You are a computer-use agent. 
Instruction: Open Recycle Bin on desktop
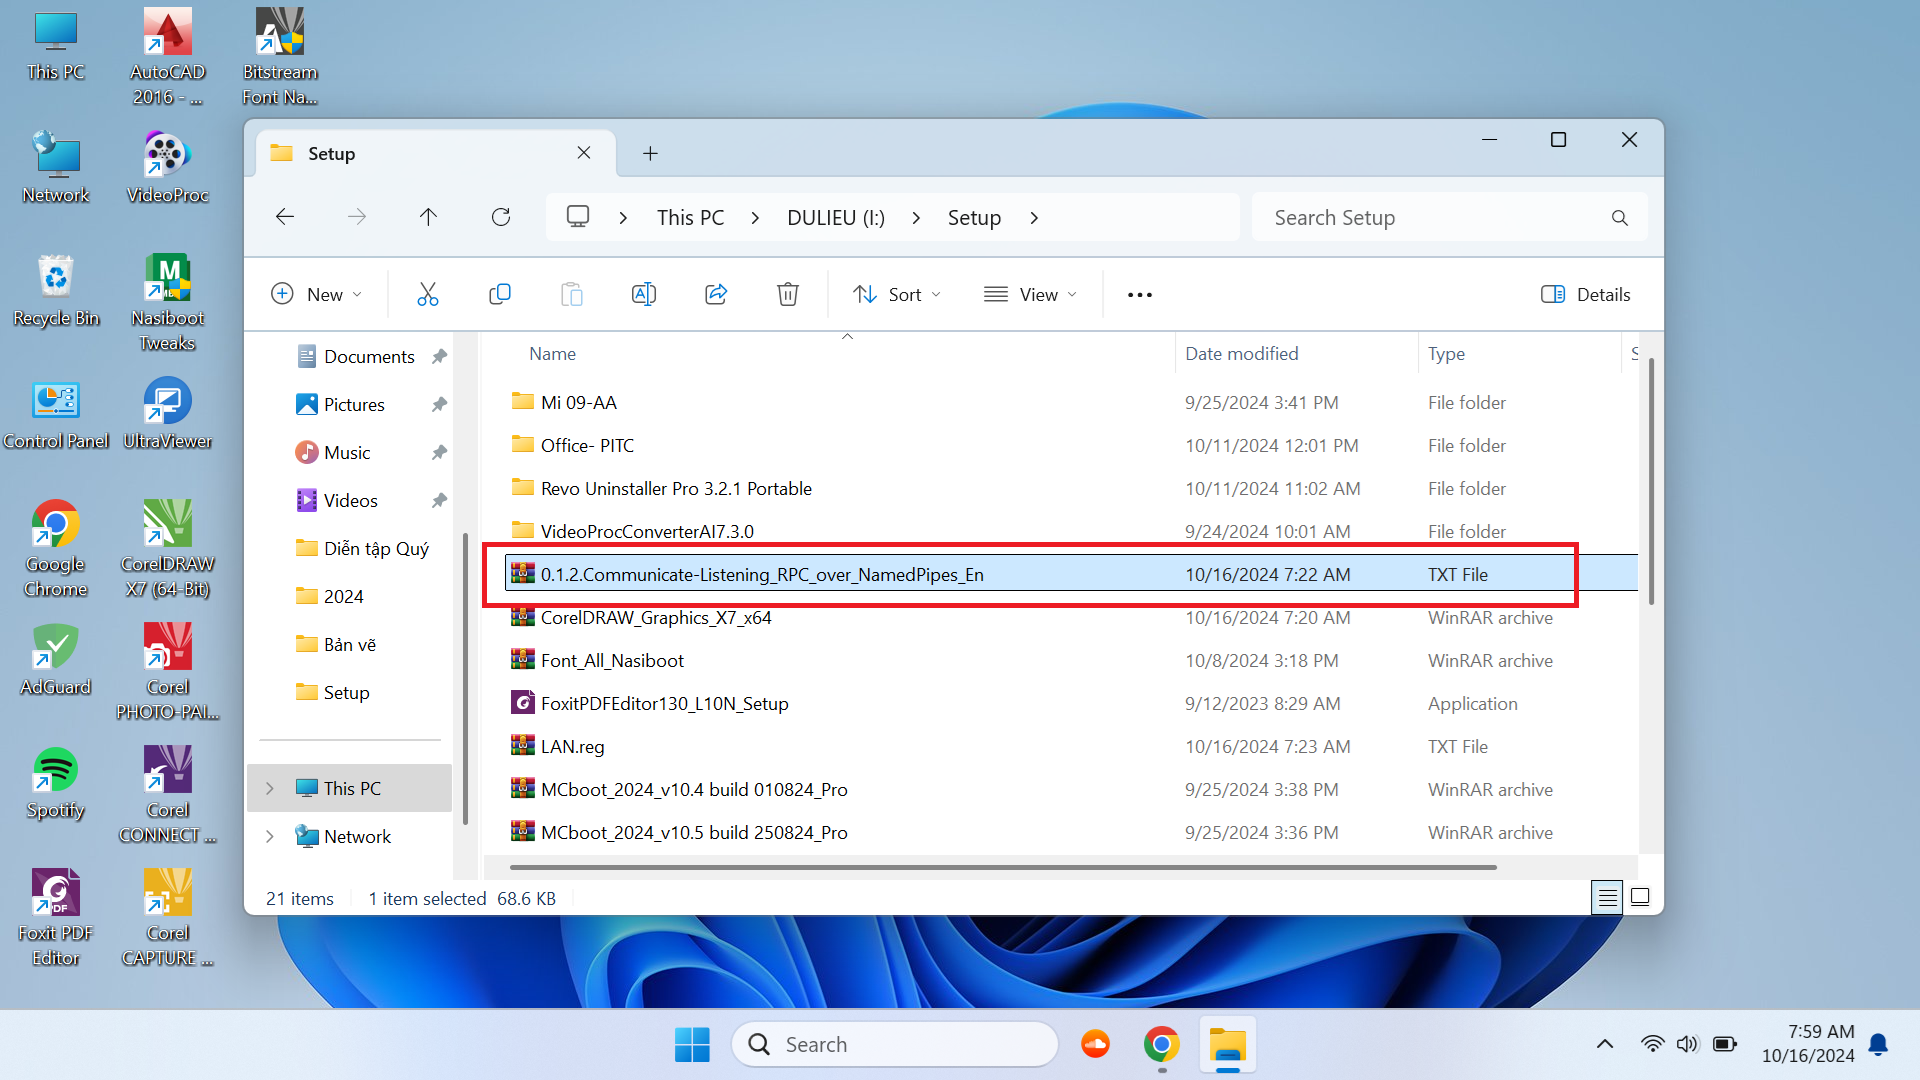coord(56,291)
